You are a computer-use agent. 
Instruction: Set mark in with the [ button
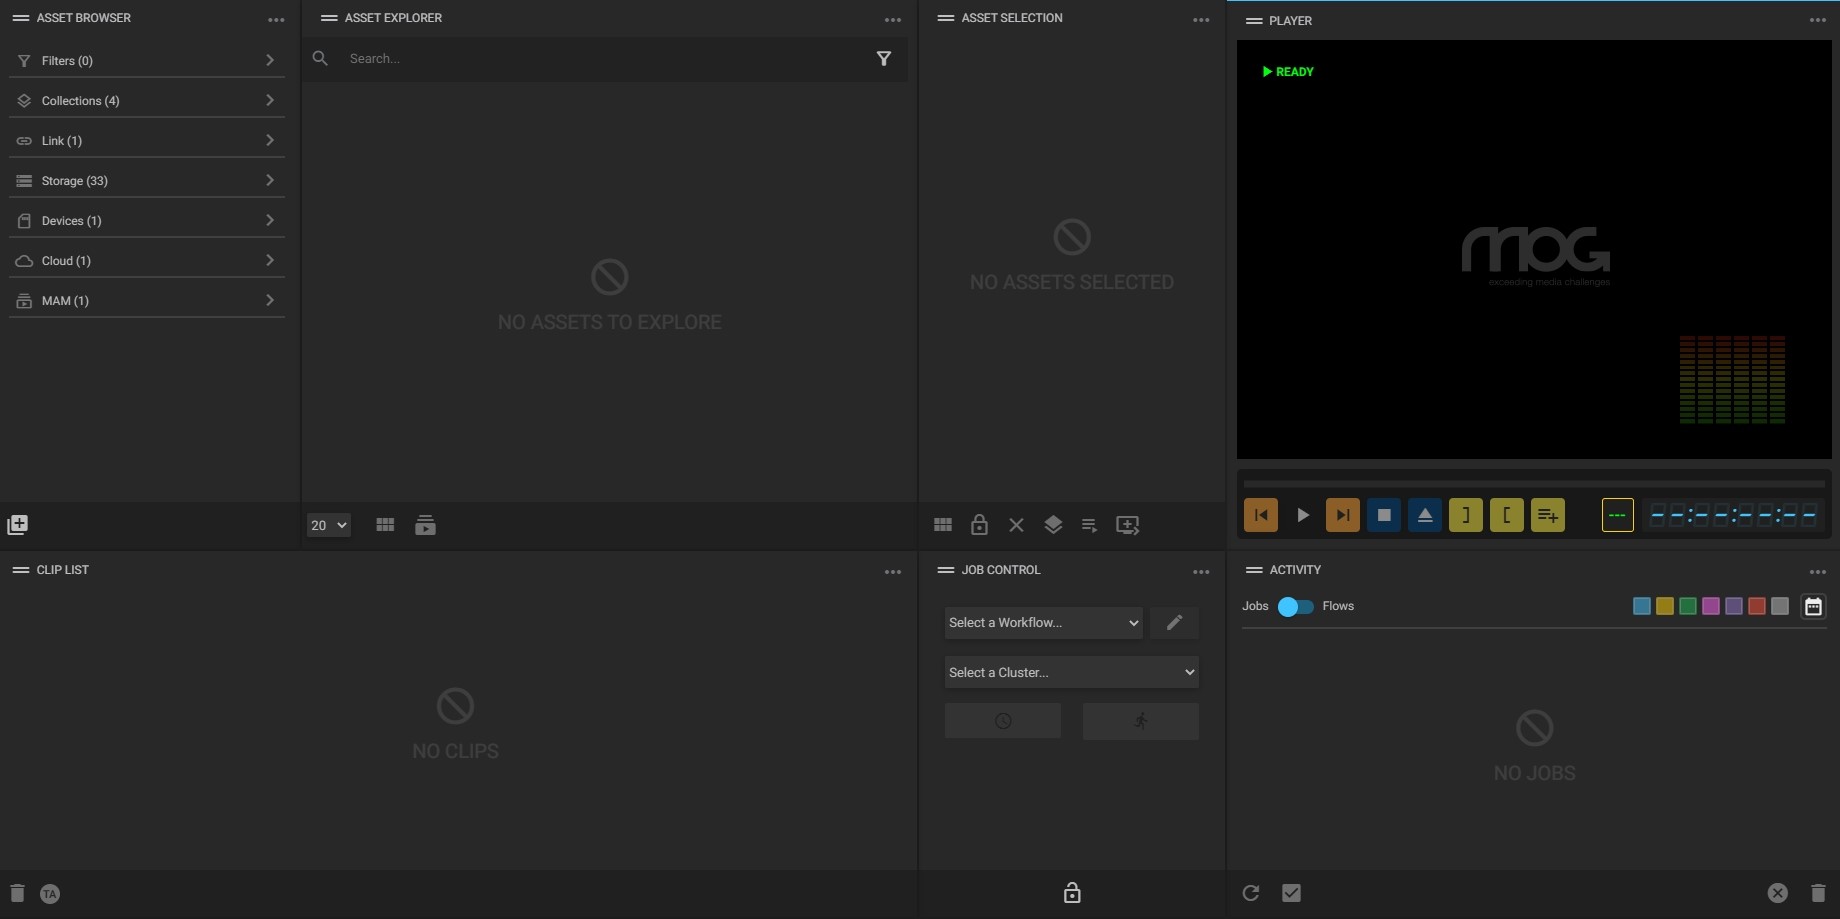(x=1507, y=515)
